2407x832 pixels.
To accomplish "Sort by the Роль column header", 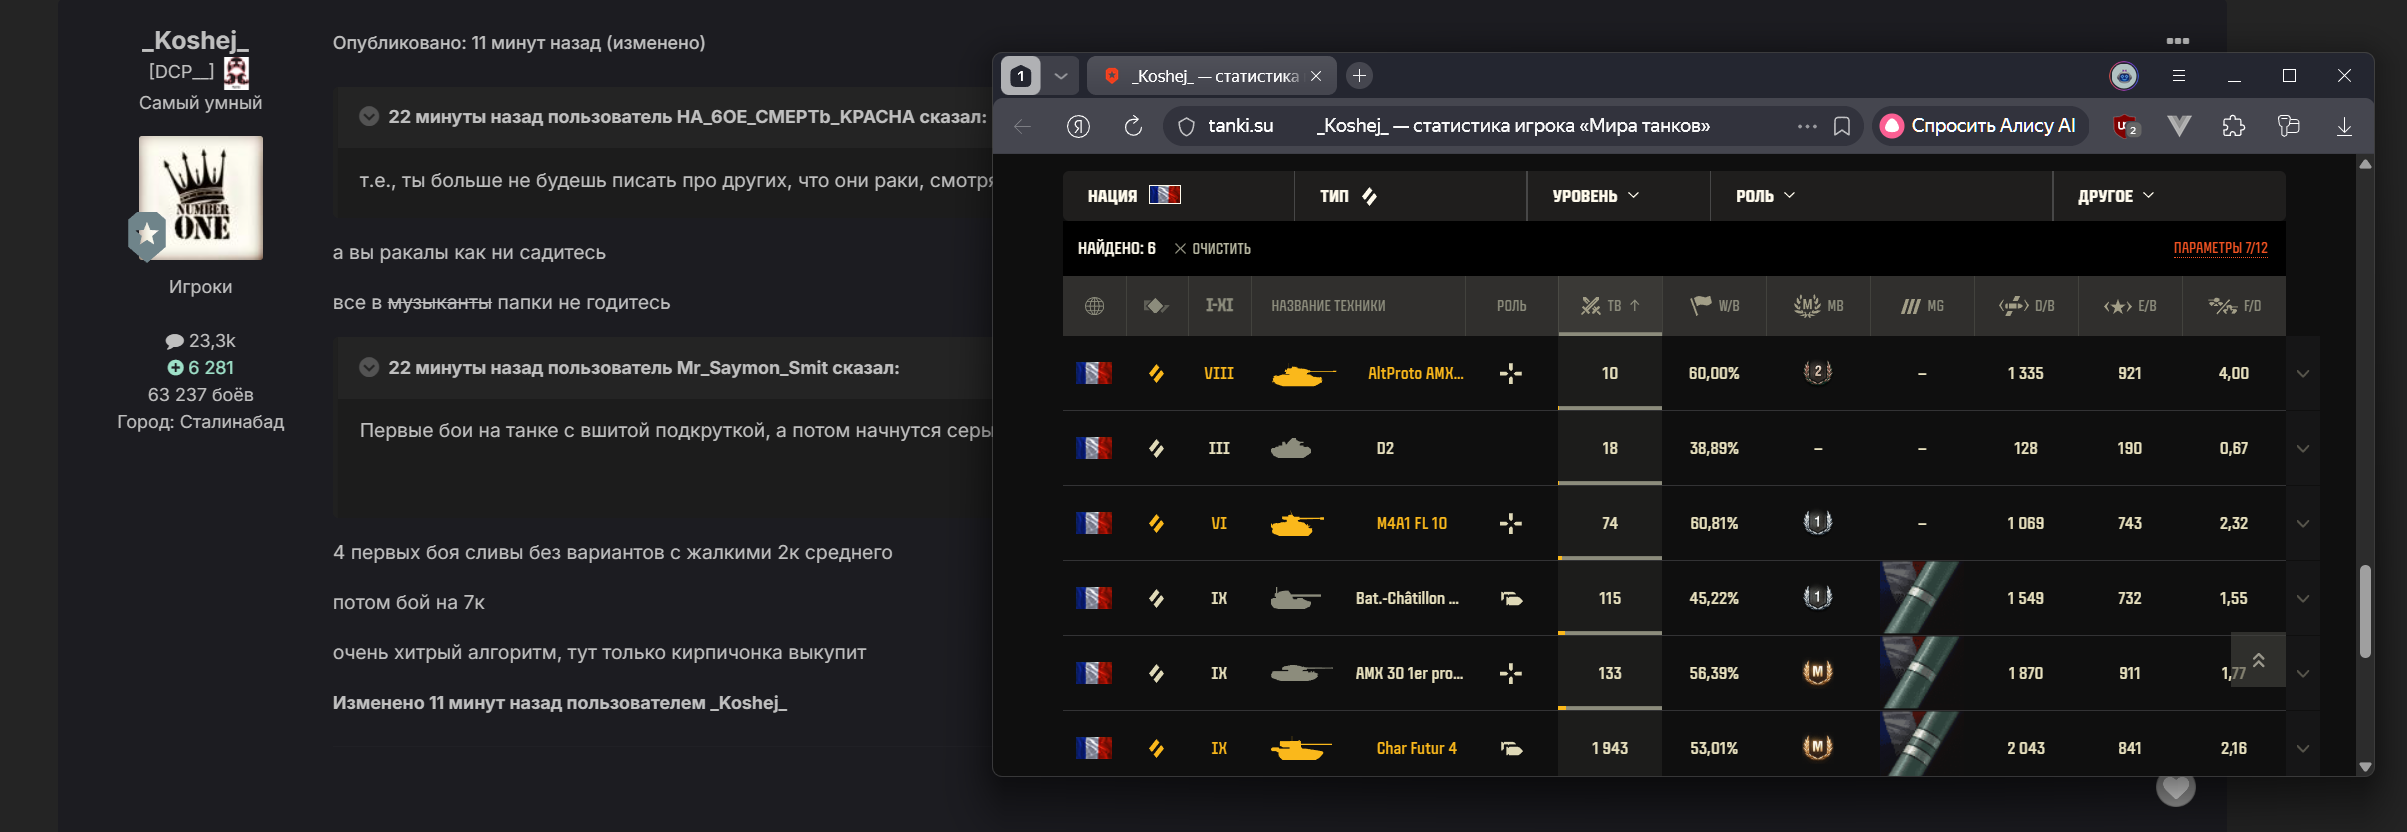I will click(1511, 306).
